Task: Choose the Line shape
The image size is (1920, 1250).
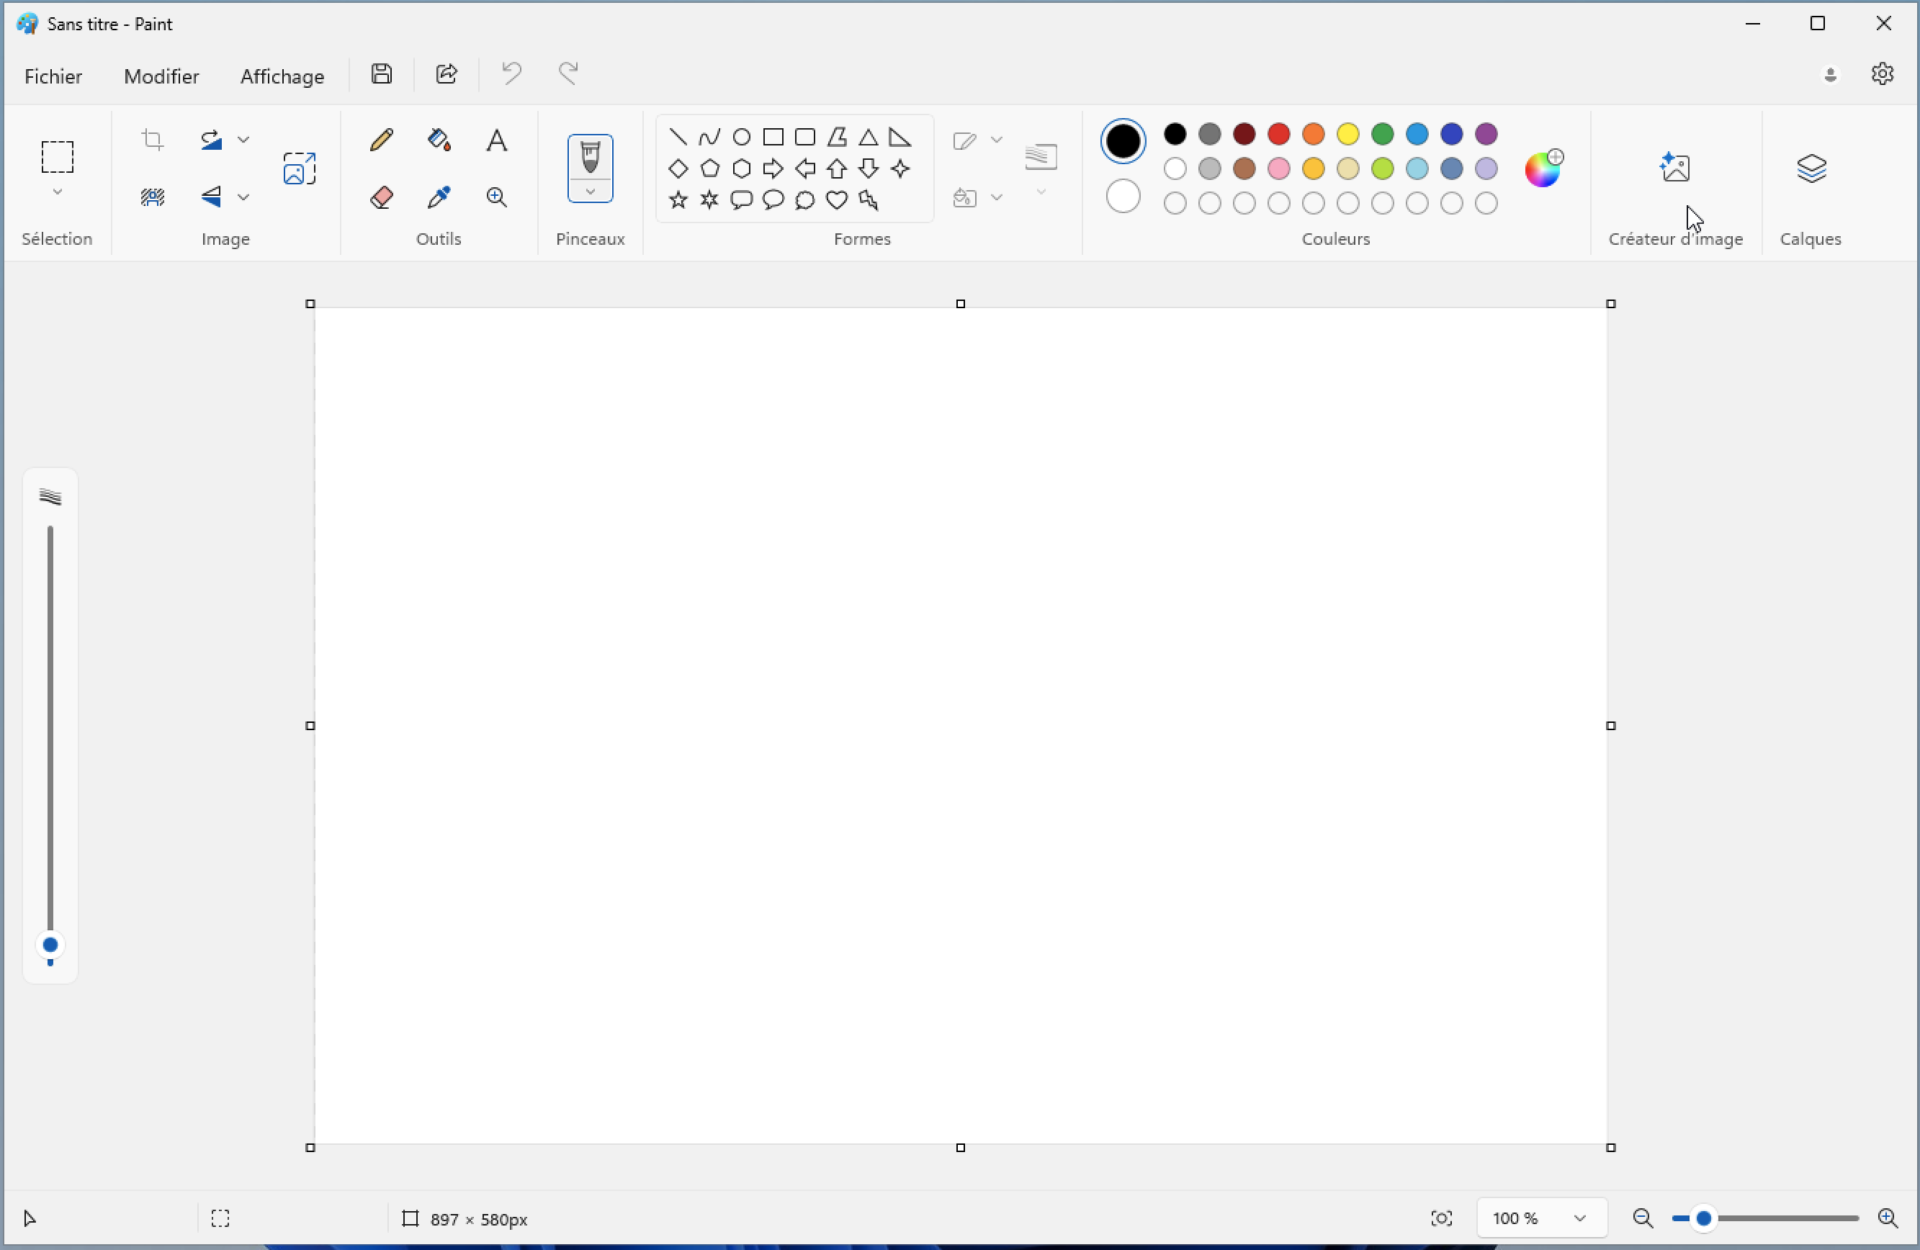Action: pos(678,137)
